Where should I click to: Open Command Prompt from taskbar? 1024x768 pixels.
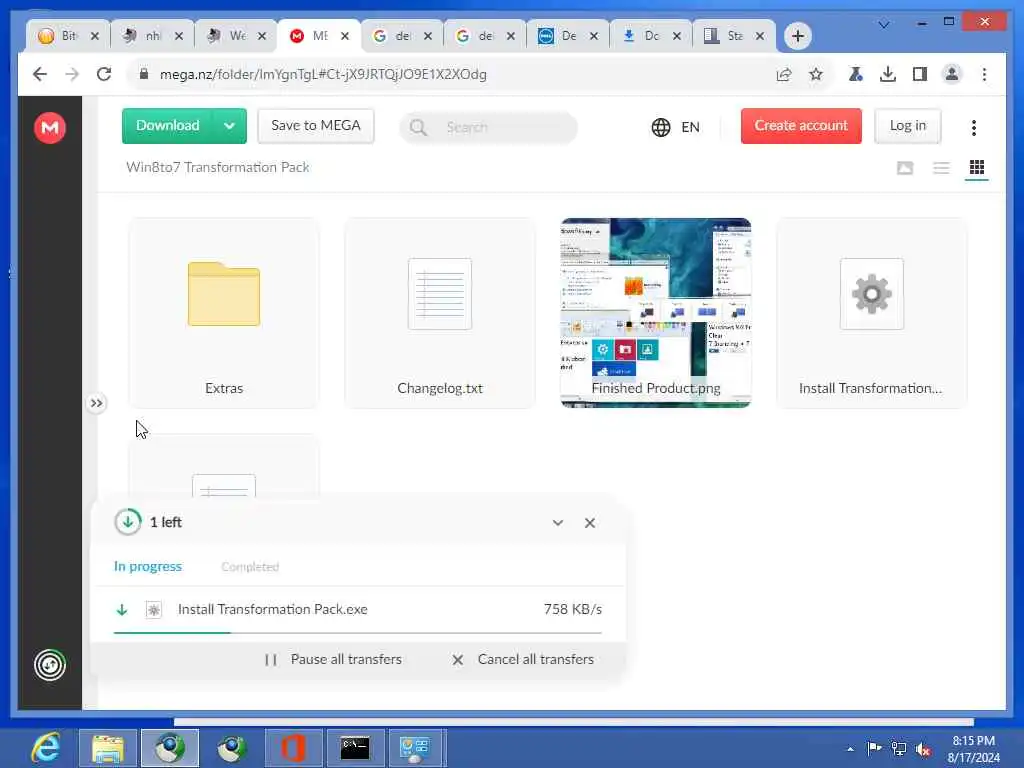click(x=355, y=748)
